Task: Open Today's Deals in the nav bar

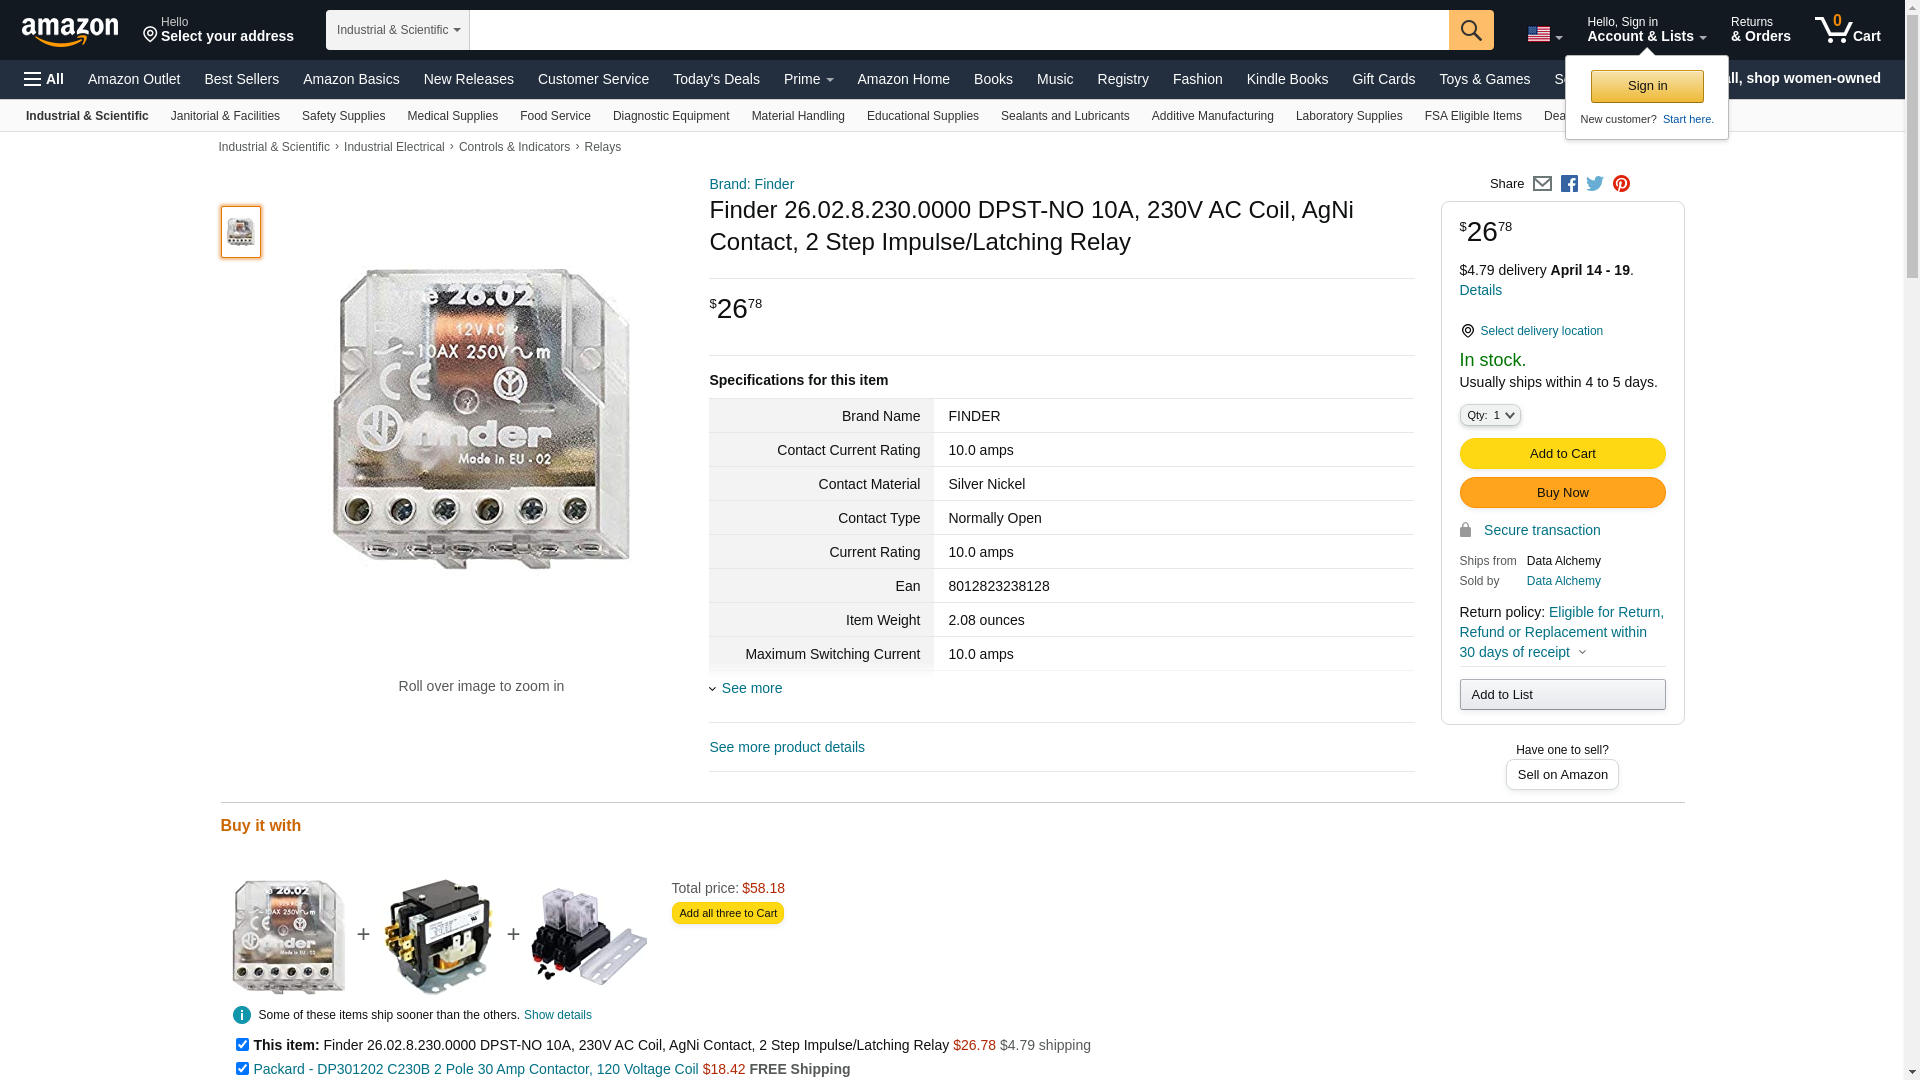Action: coord(716,79)
